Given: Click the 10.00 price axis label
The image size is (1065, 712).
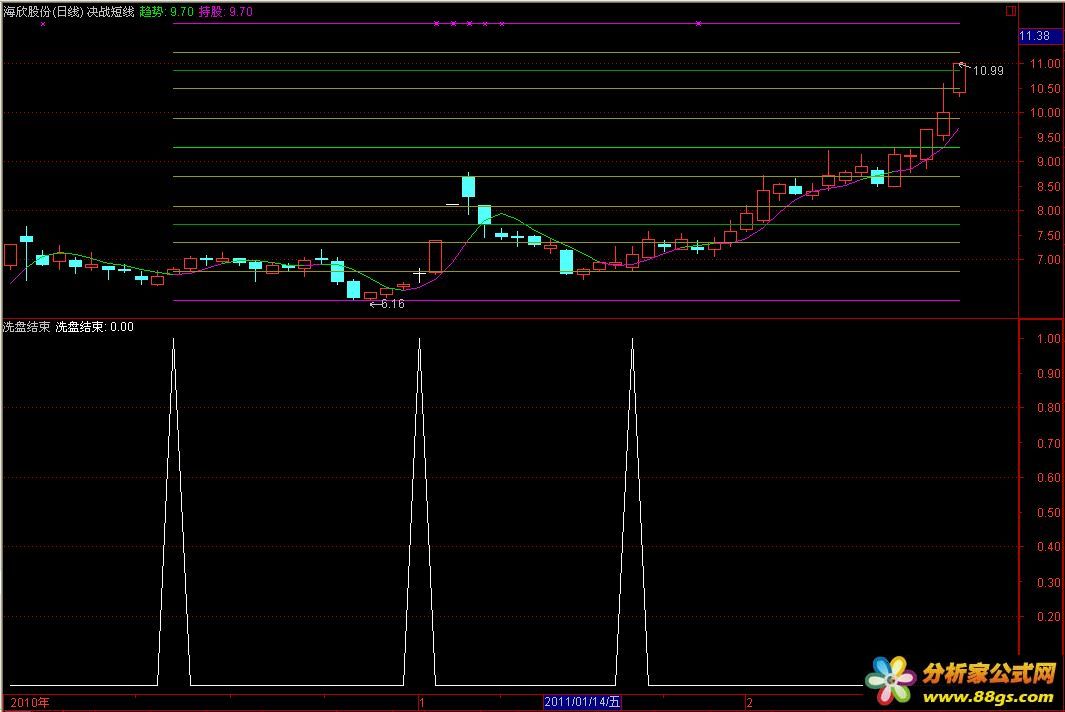Looking at the screenshot, I should pyautogui.click(x=1045, y=113).
